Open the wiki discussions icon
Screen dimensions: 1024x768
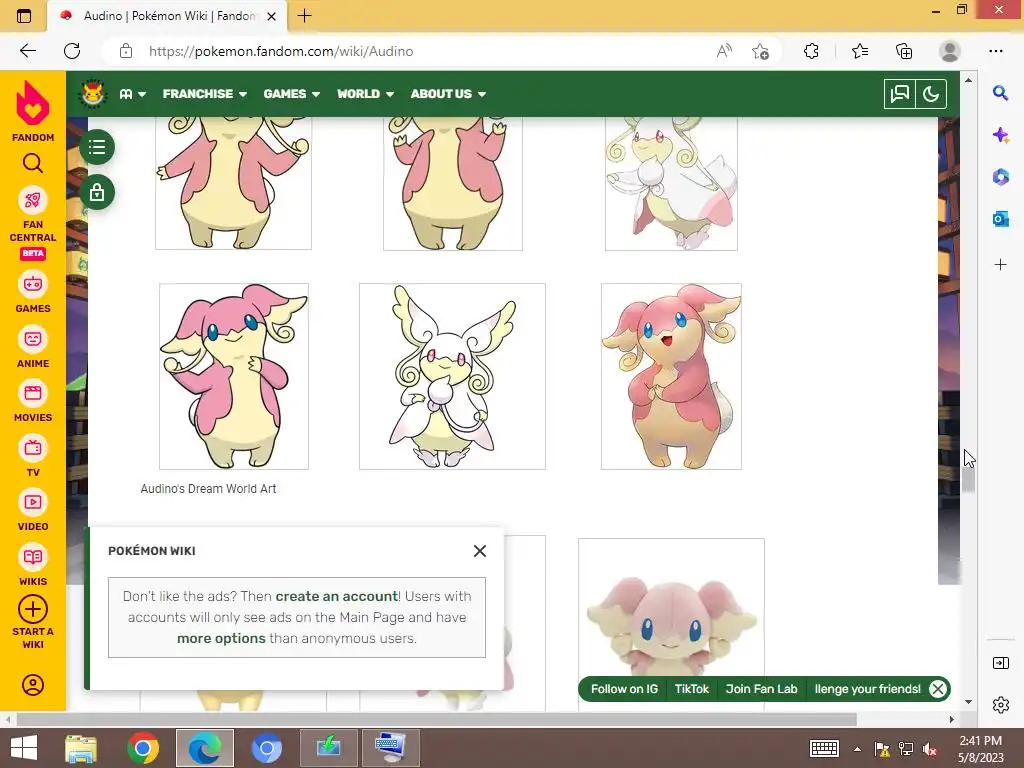click(x=899, y=94)
